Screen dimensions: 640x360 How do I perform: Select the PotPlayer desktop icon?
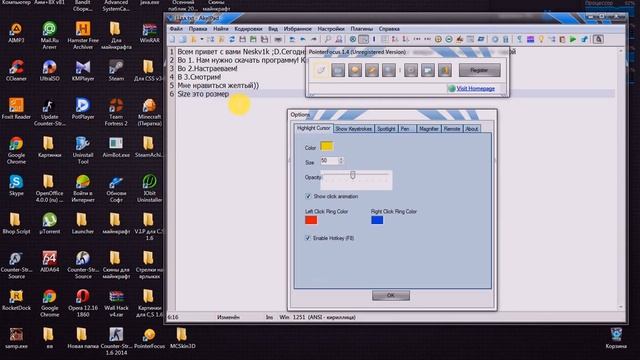point(83,108)
